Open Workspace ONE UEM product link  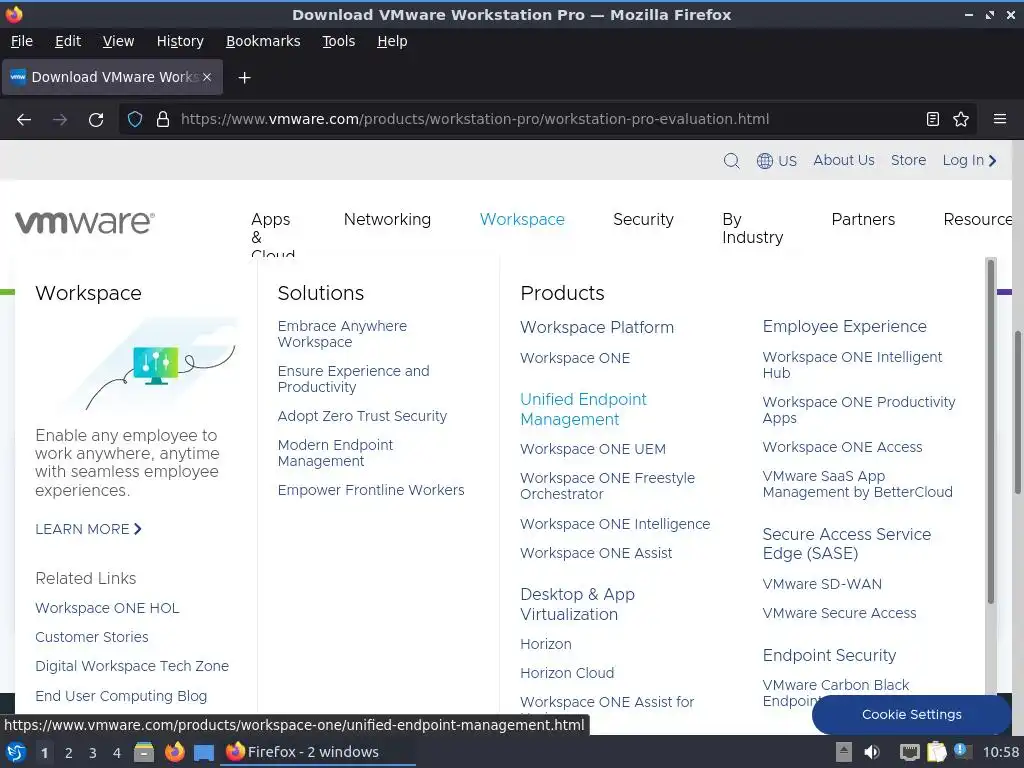(x=593, y=449)
